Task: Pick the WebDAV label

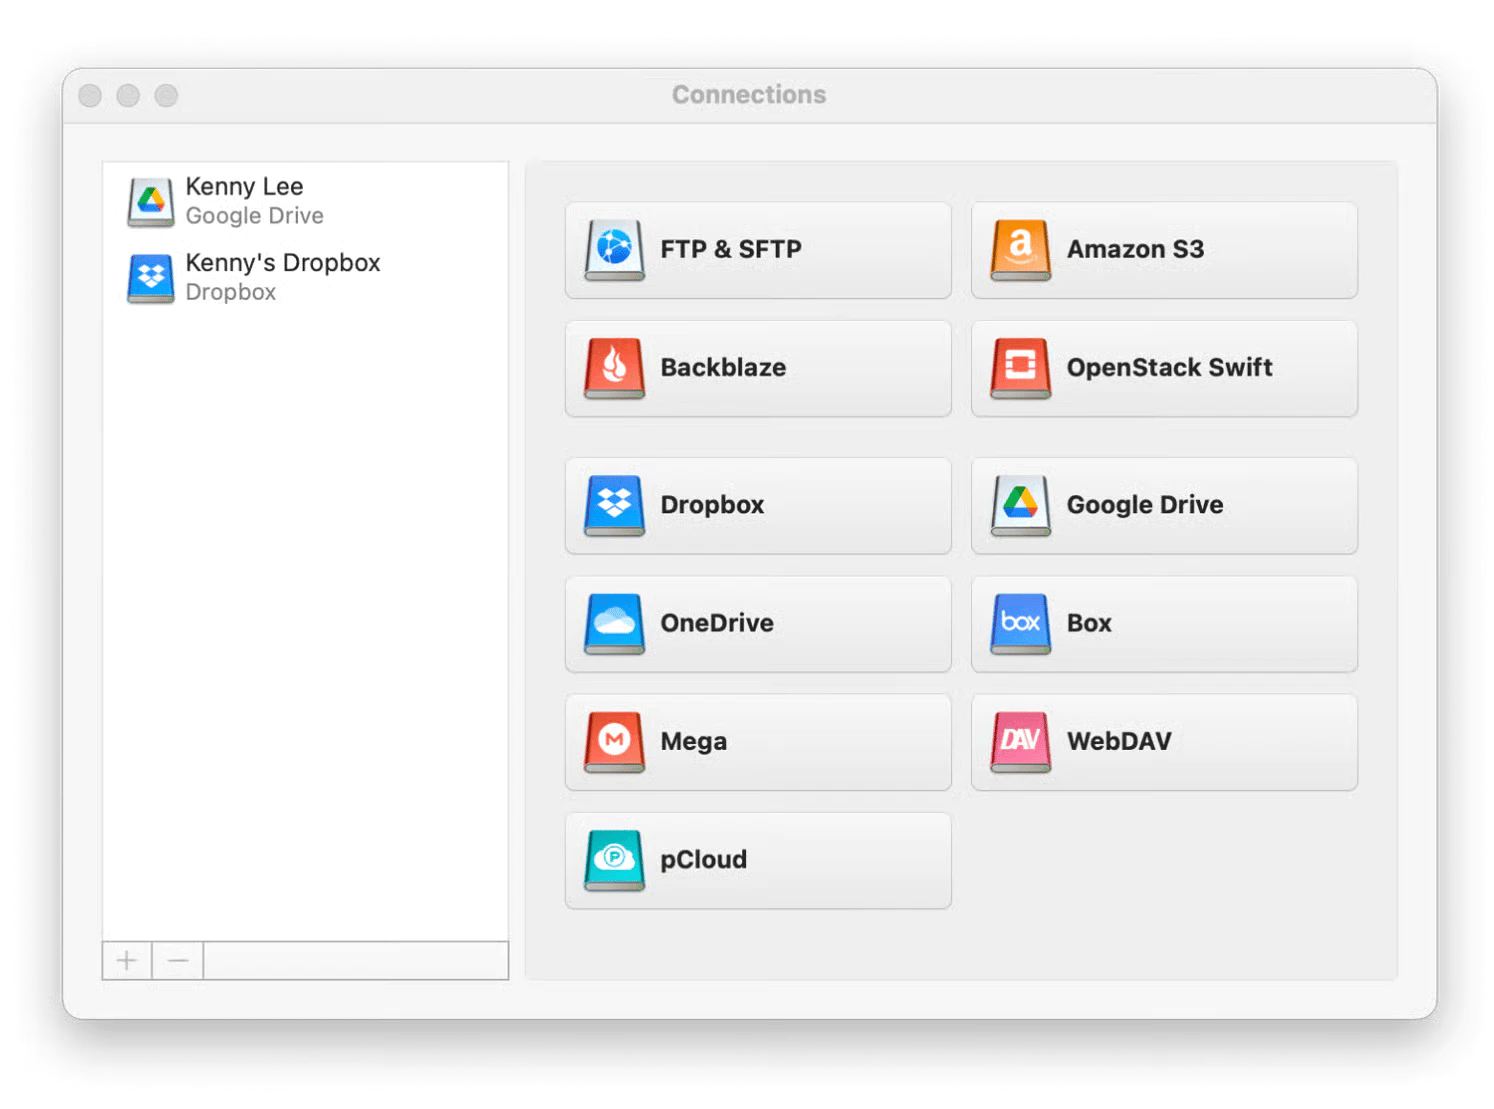Action: (1119, 741)
